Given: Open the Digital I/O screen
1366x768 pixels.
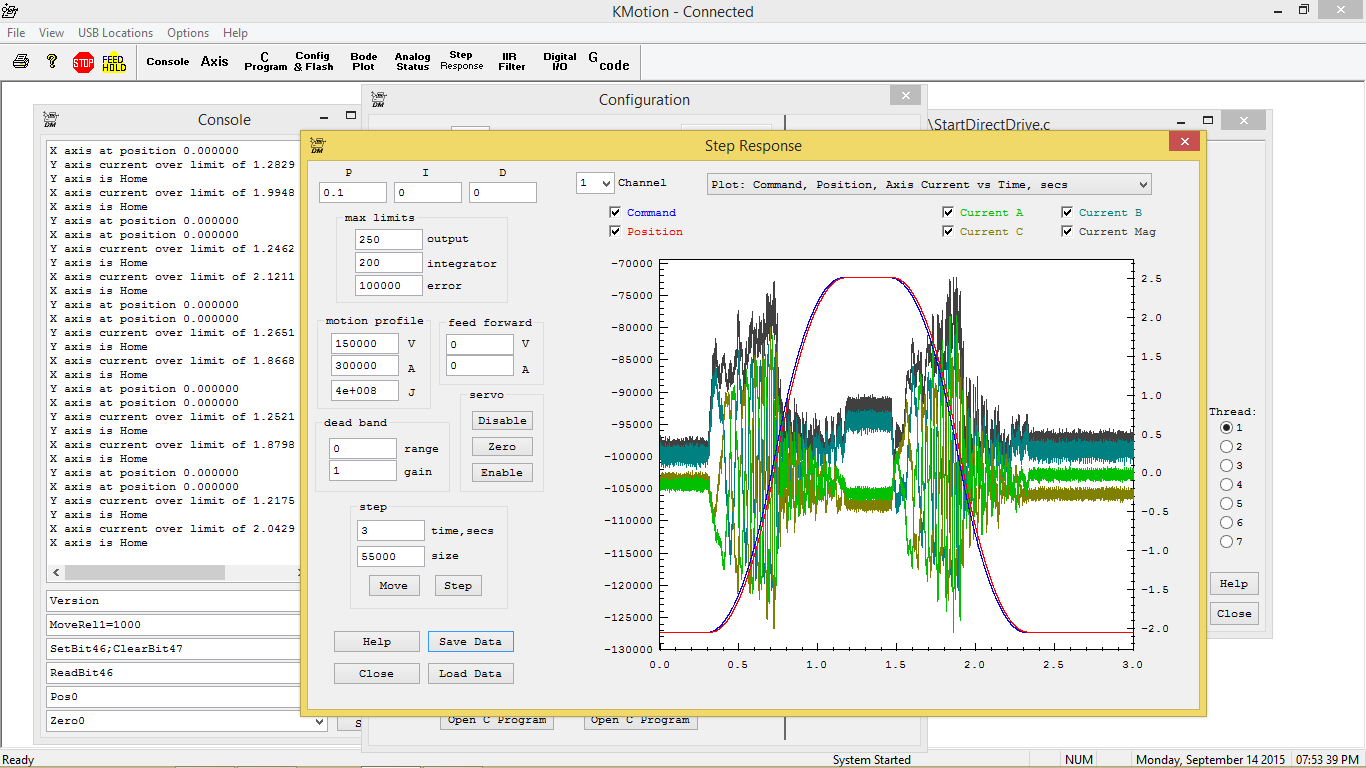Looking at the screenshot, I should (560, 62).
